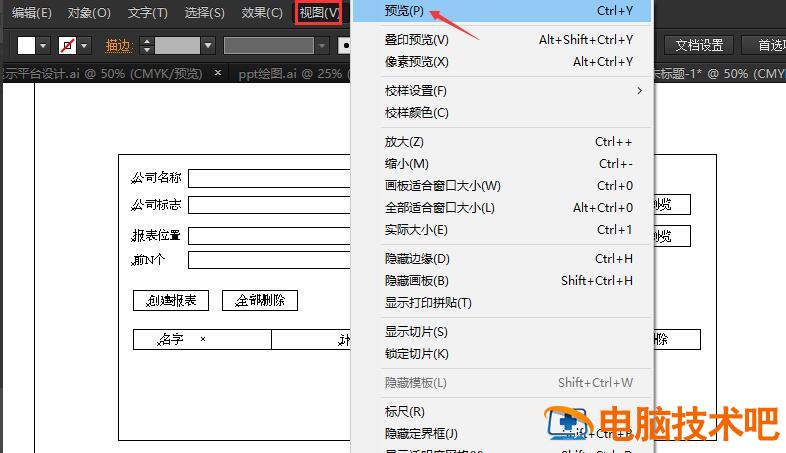The width and height of the screenshot is (786, 453).
Task: Click the 文档设置 button
Action: pos(699,45)
